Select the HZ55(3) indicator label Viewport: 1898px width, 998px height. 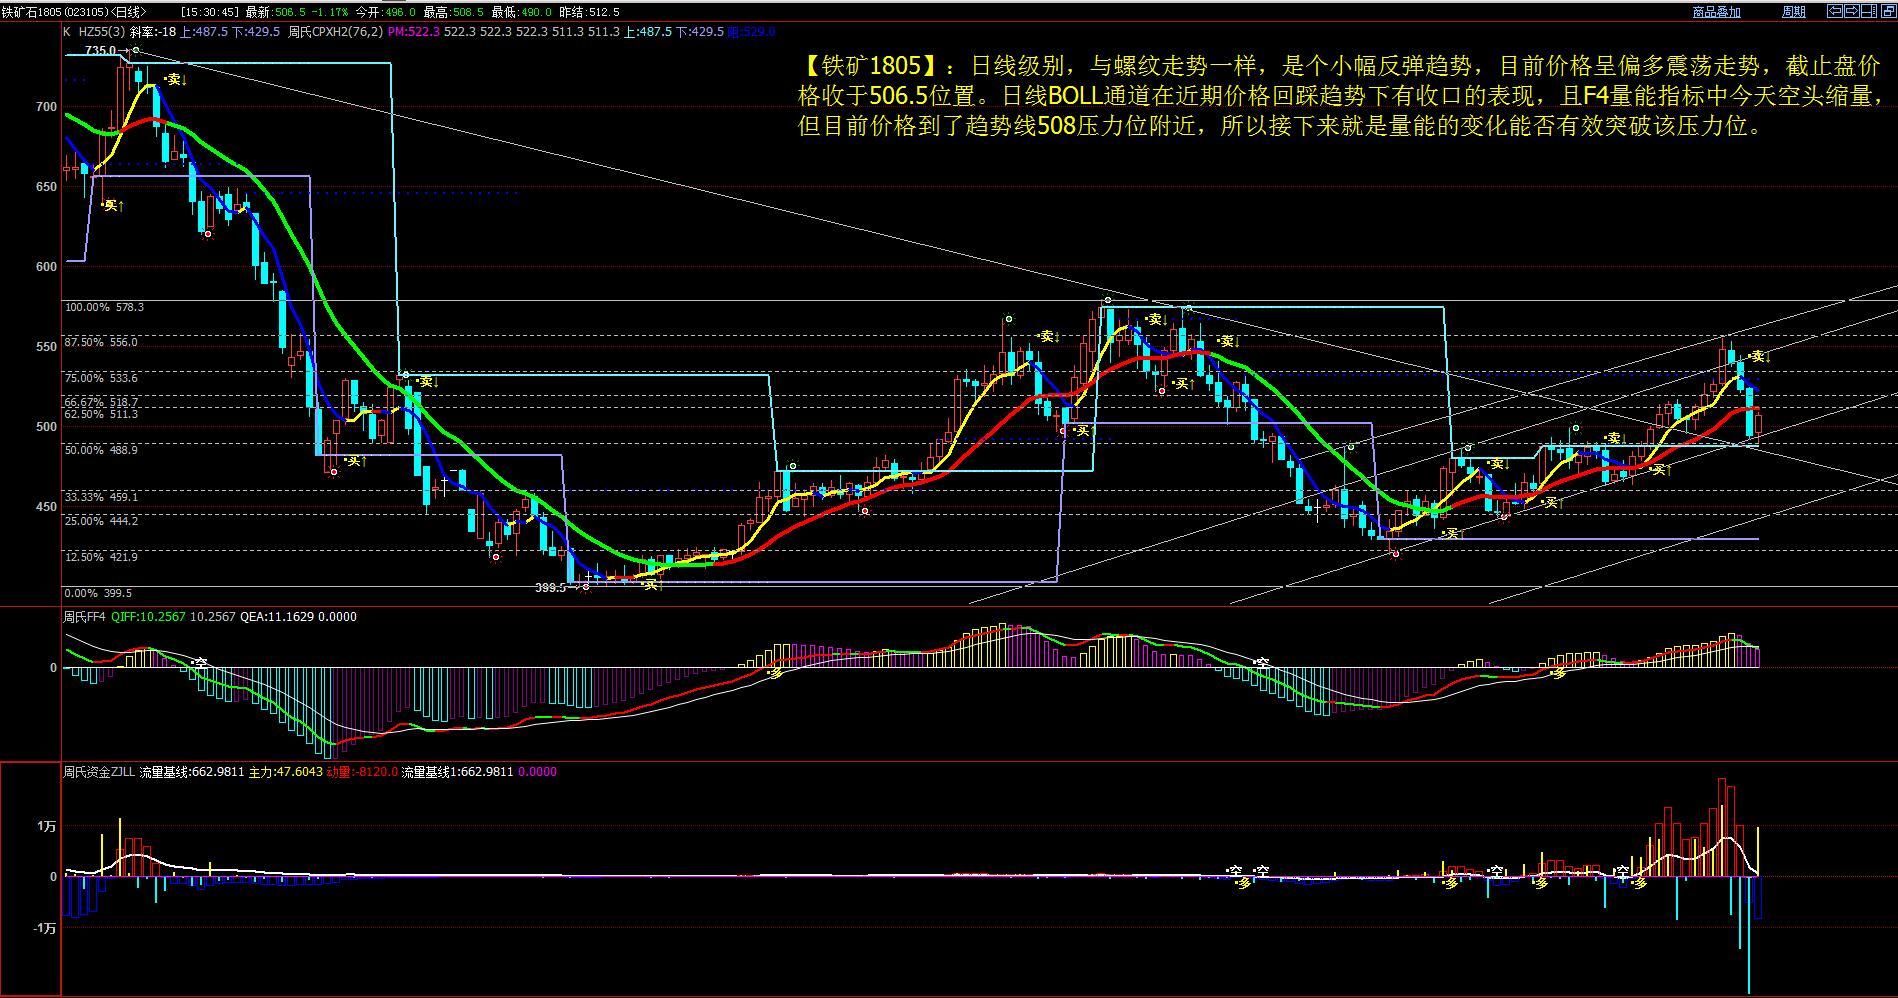pyautogui.click(x=100, y=32)
